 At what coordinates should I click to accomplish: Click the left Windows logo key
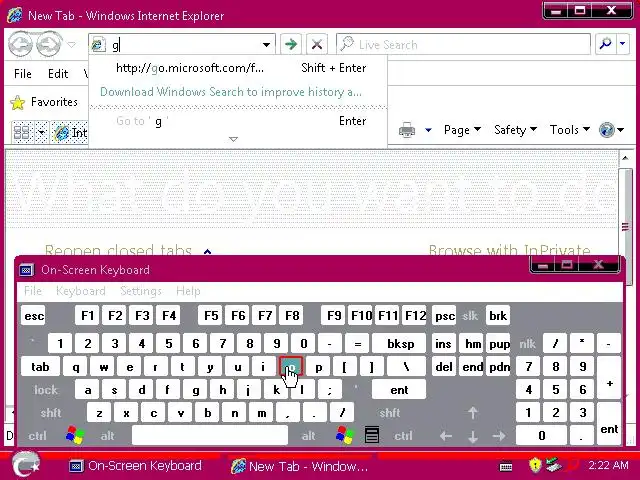click(75, 436)
